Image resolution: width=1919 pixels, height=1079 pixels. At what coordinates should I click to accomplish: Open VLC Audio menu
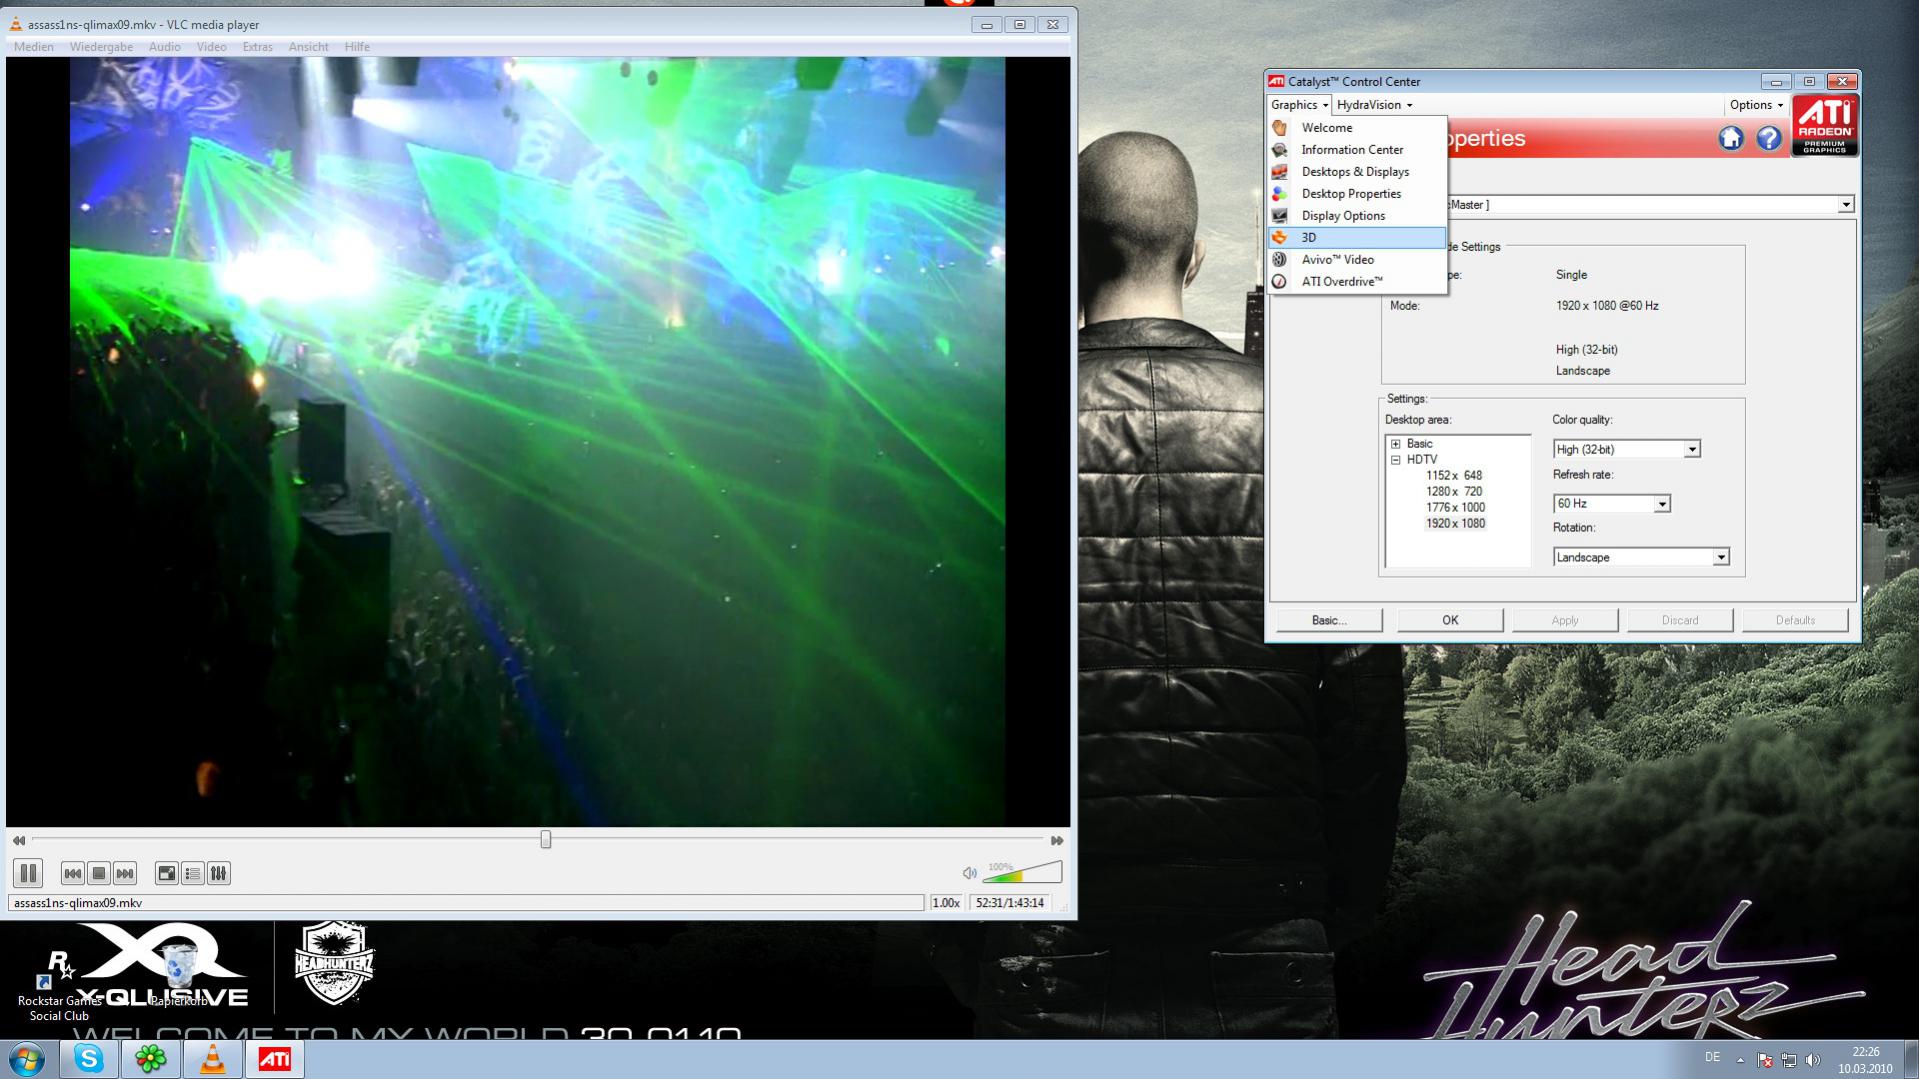point(165,47)
